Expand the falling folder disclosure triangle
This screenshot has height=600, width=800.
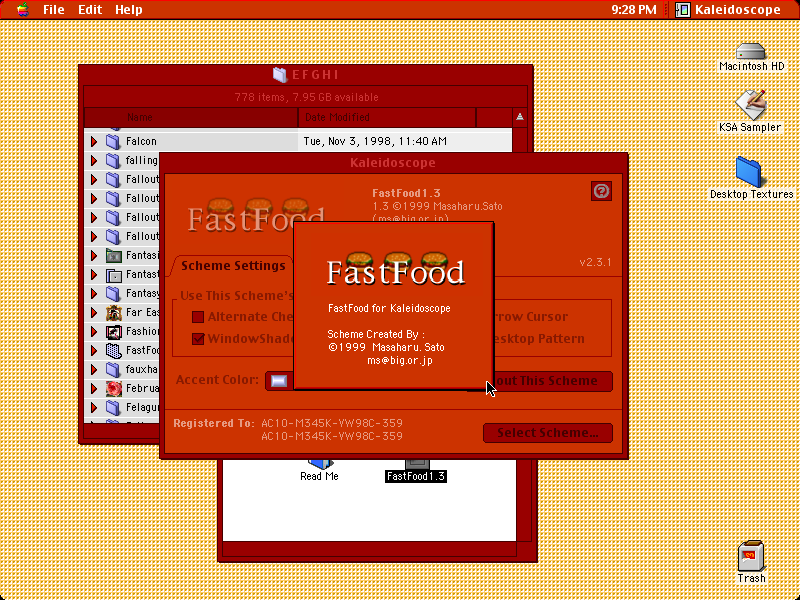94,161
